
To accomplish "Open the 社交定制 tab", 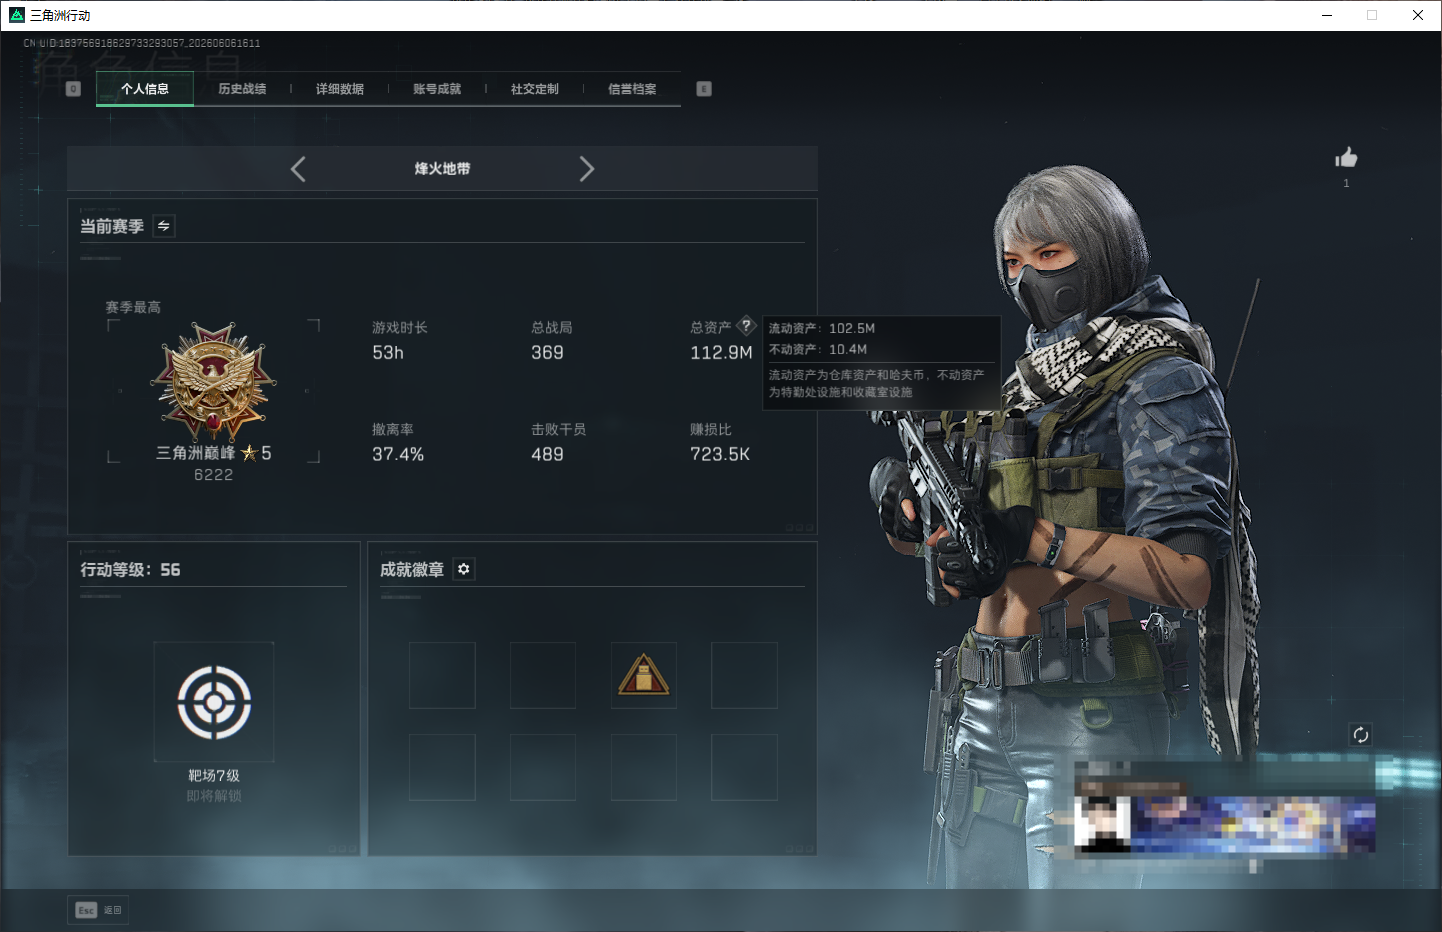I will [x=535, y=89].
